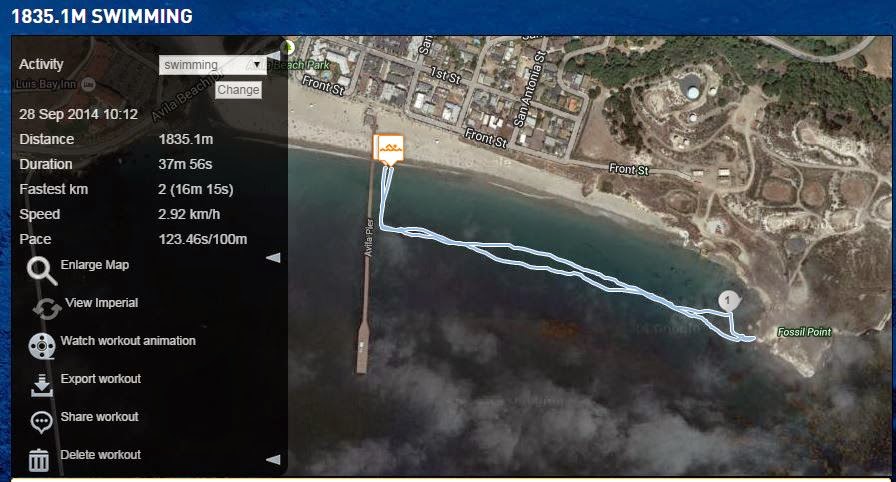Click the 1835.1M SWIMMING page heading

tap(102, 16)
